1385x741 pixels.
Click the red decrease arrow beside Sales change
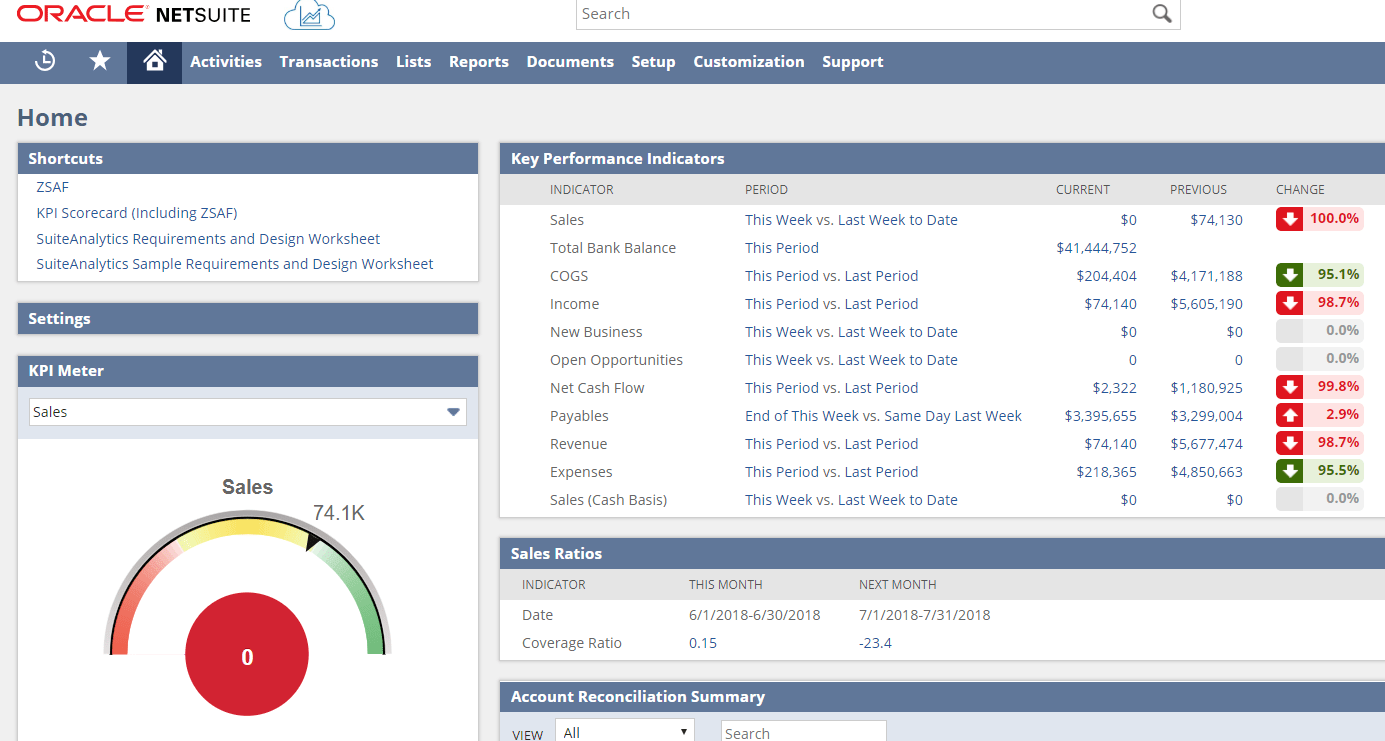coord(1289,219)
